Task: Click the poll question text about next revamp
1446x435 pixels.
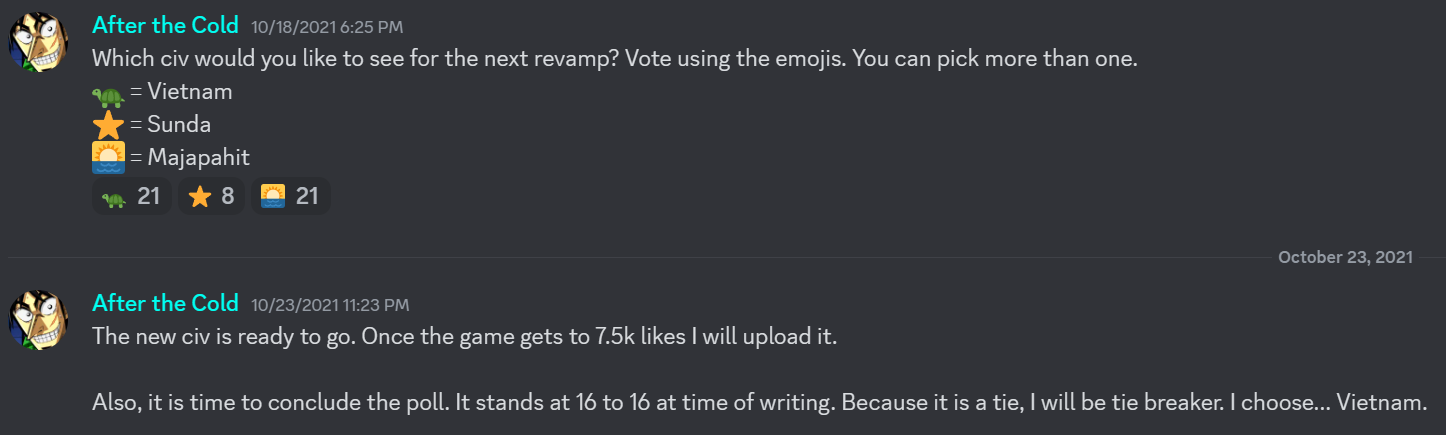Action: point(614,59)
